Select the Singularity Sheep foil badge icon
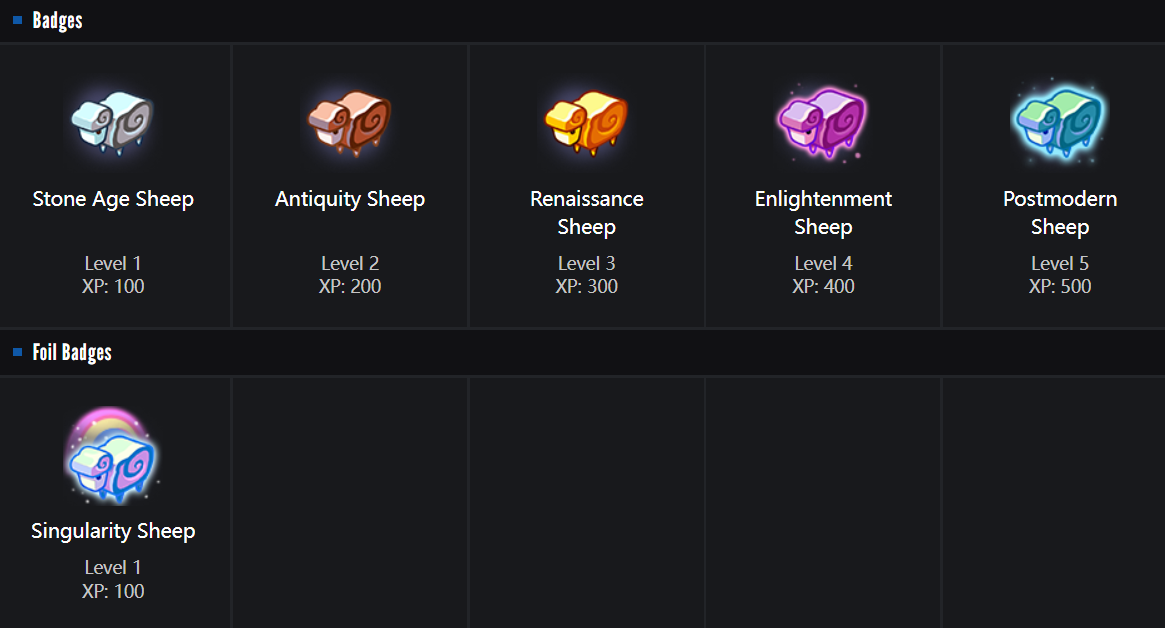The width and height of the screenshot is (1165, 628). pos(112,457)
